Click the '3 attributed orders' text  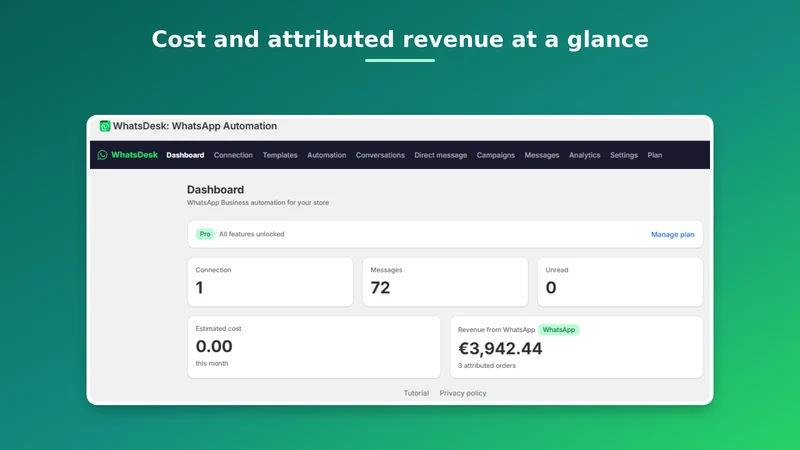click(x=487, y=366)
